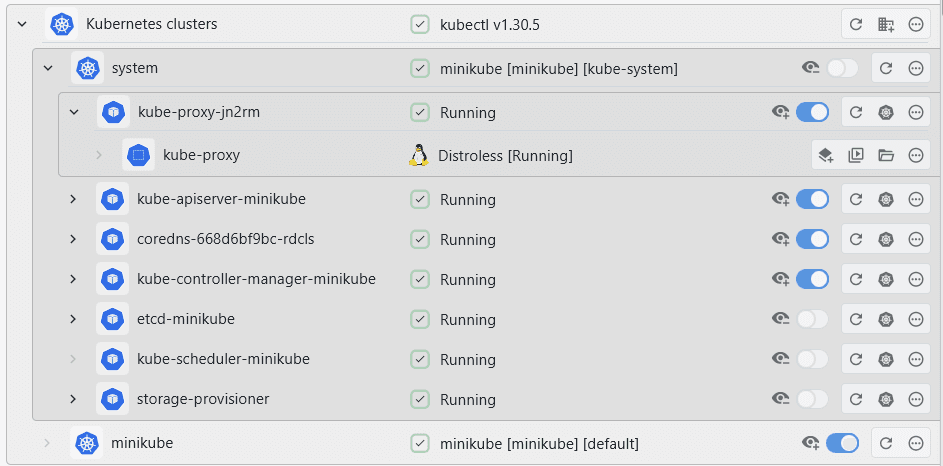The width and height of the screenshot is (943, 466).
Task: Expand the minikube default namespace entry
Action: (x=47, y=443)
